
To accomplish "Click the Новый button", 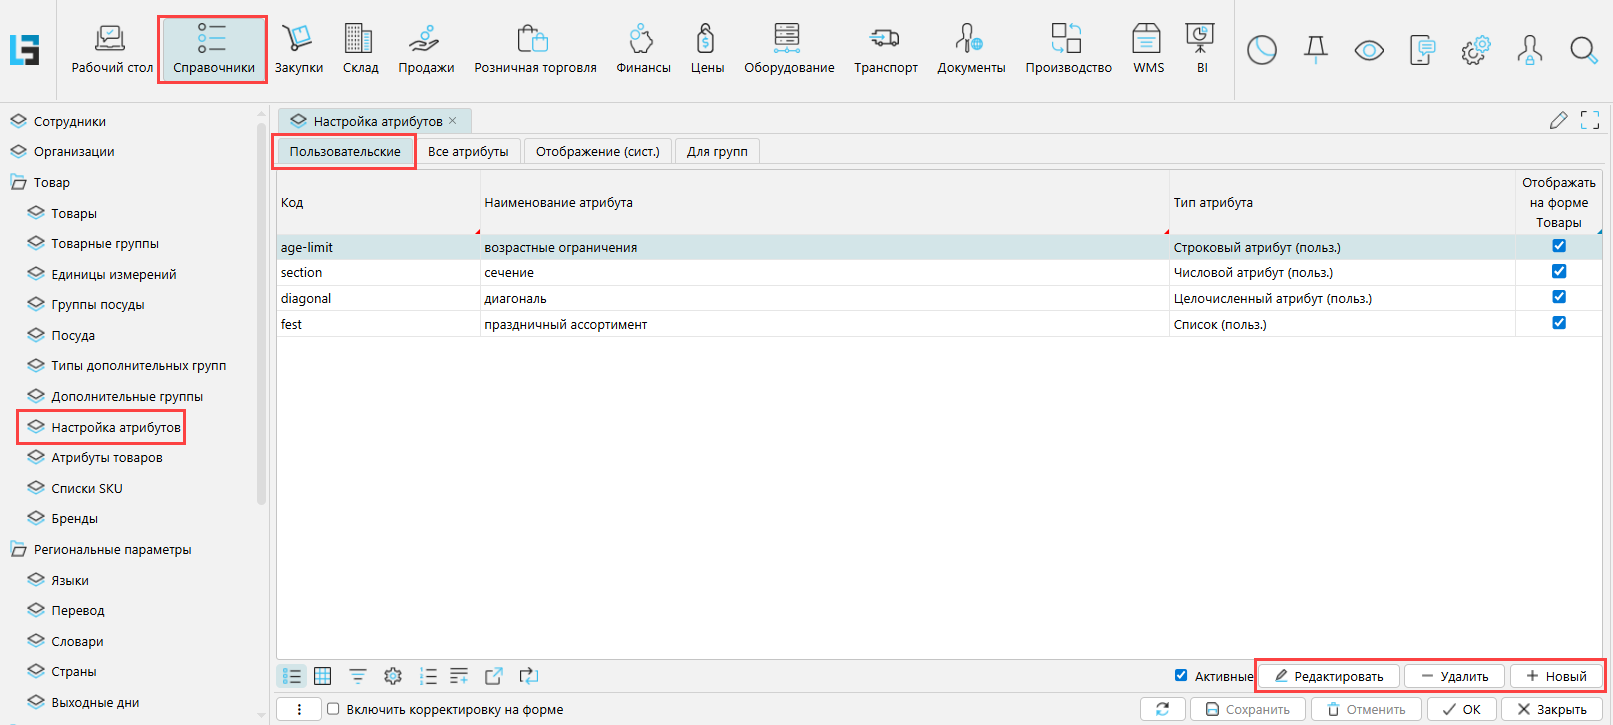I will click(1556, 677).
